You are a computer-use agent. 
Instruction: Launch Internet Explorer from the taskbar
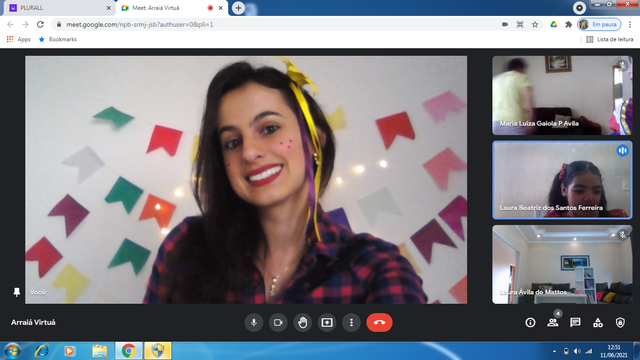[x=42, y=351]
